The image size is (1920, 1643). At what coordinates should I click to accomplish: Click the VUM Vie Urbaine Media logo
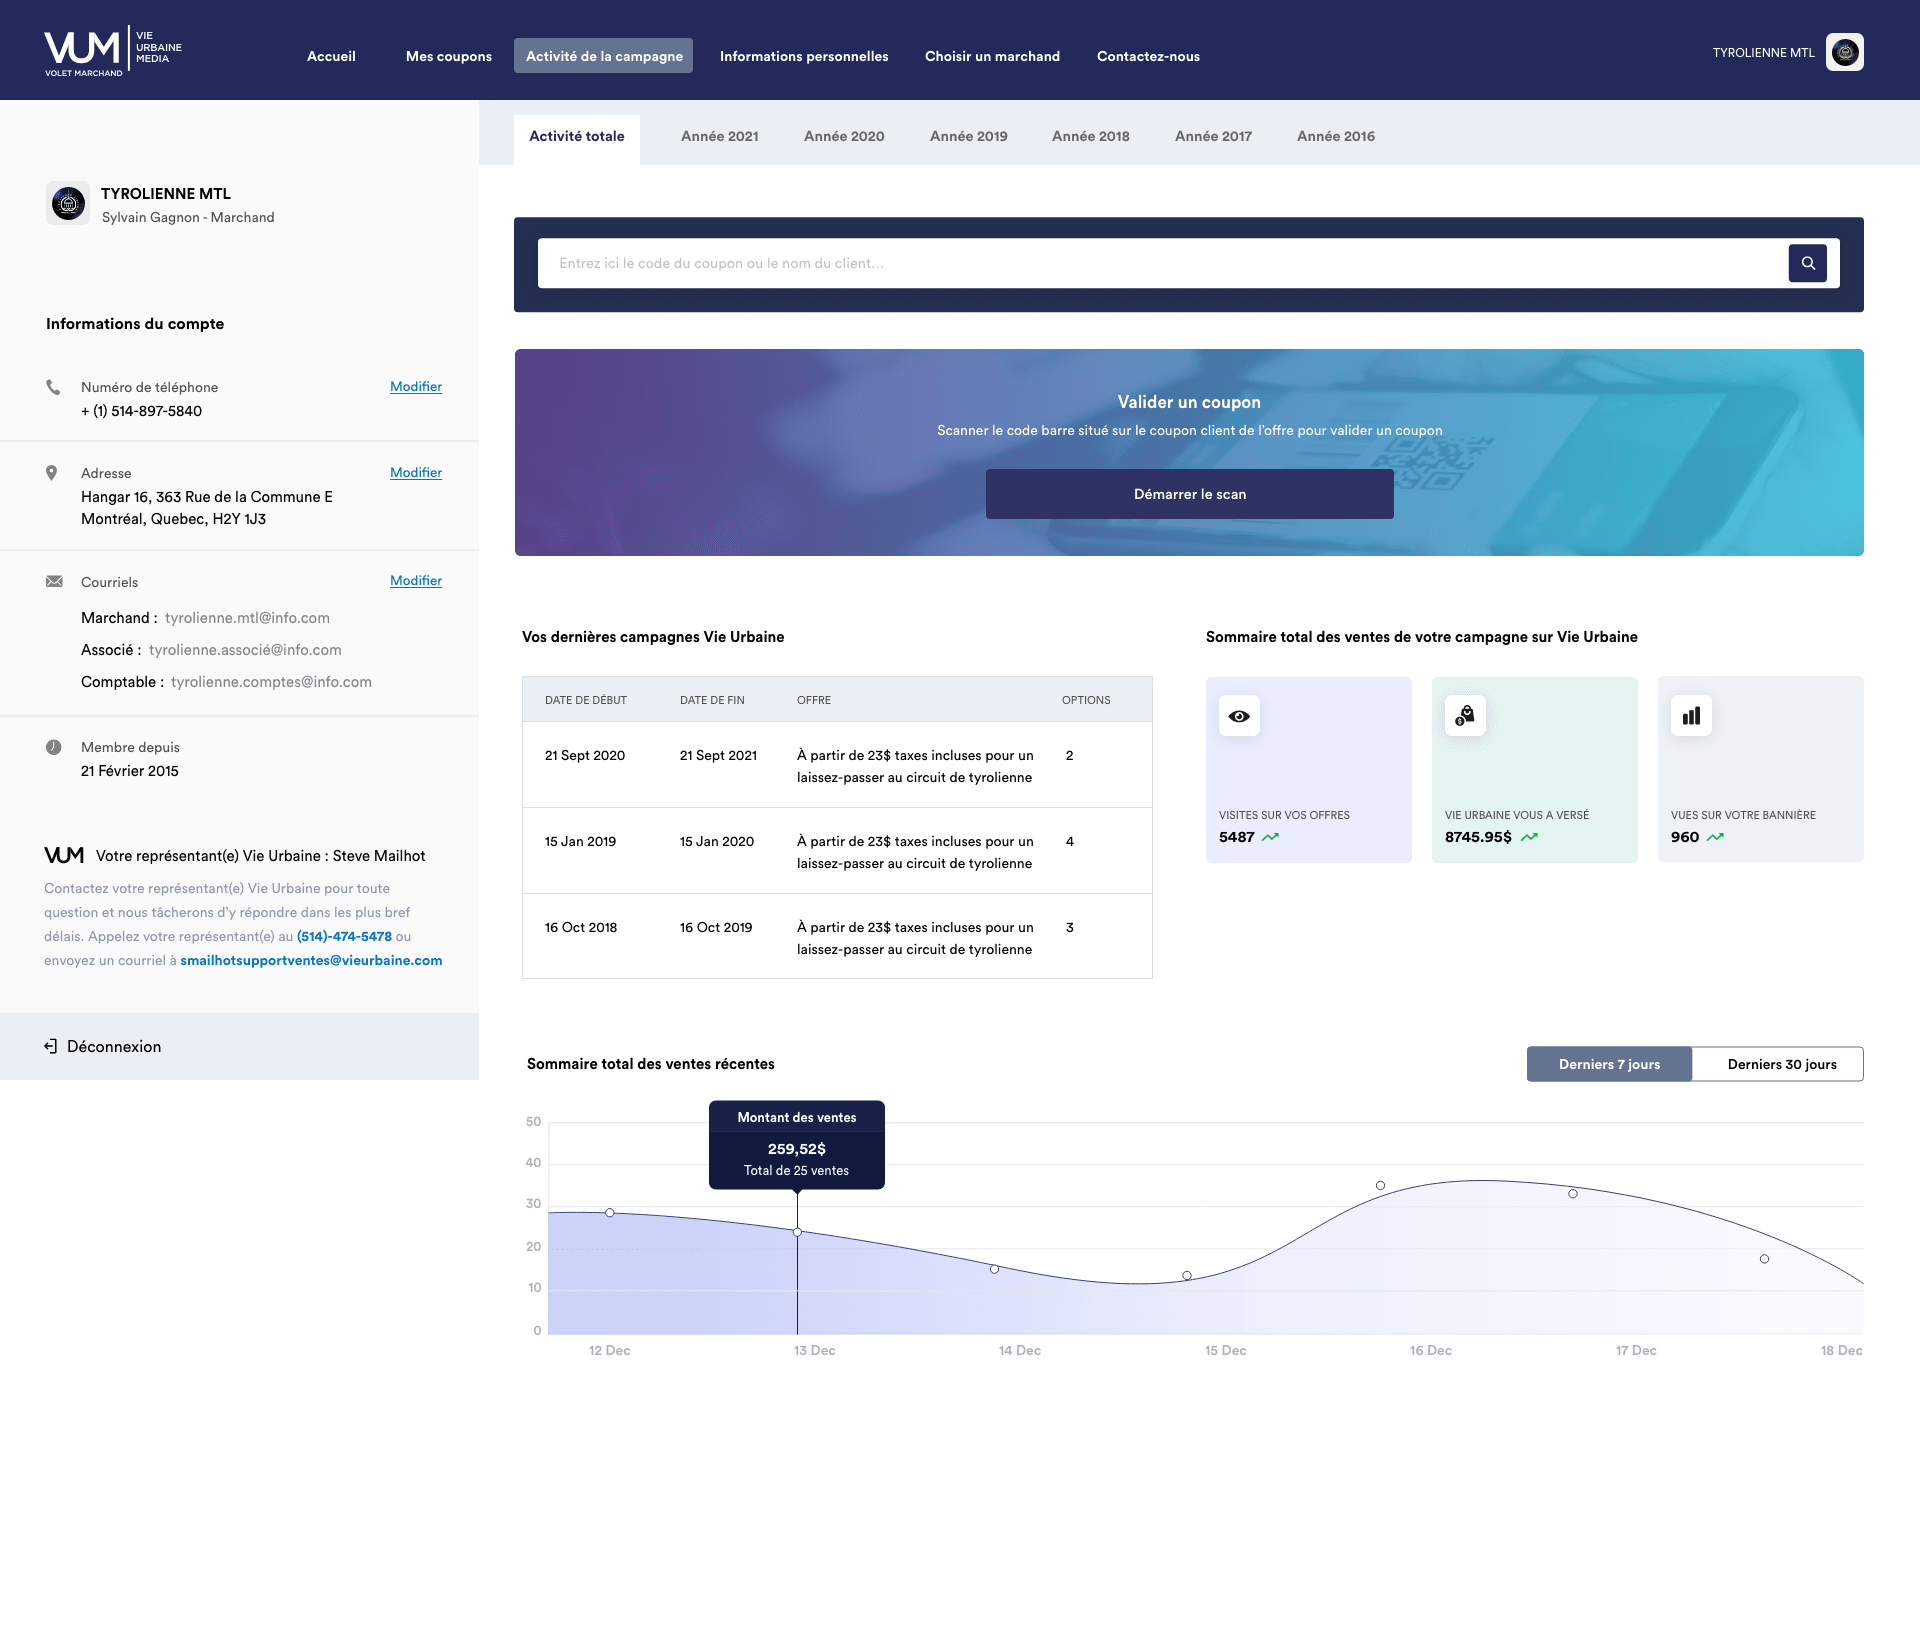coord(113,52)
